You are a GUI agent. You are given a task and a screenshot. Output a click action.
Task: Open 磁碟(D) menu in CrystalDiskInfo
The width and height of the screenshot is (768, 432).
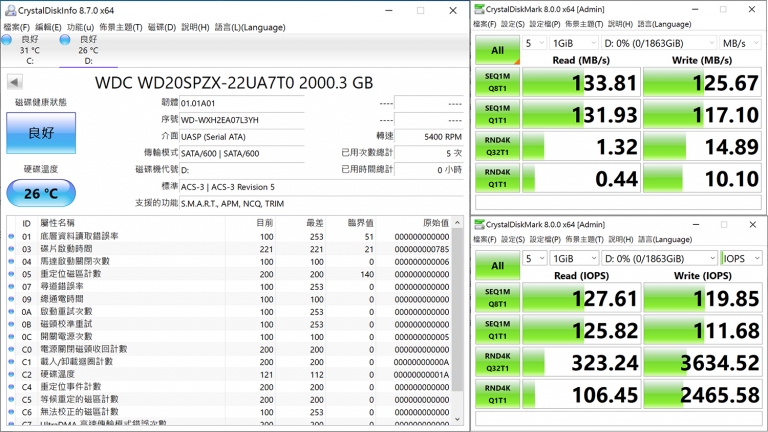pos(162,27)
